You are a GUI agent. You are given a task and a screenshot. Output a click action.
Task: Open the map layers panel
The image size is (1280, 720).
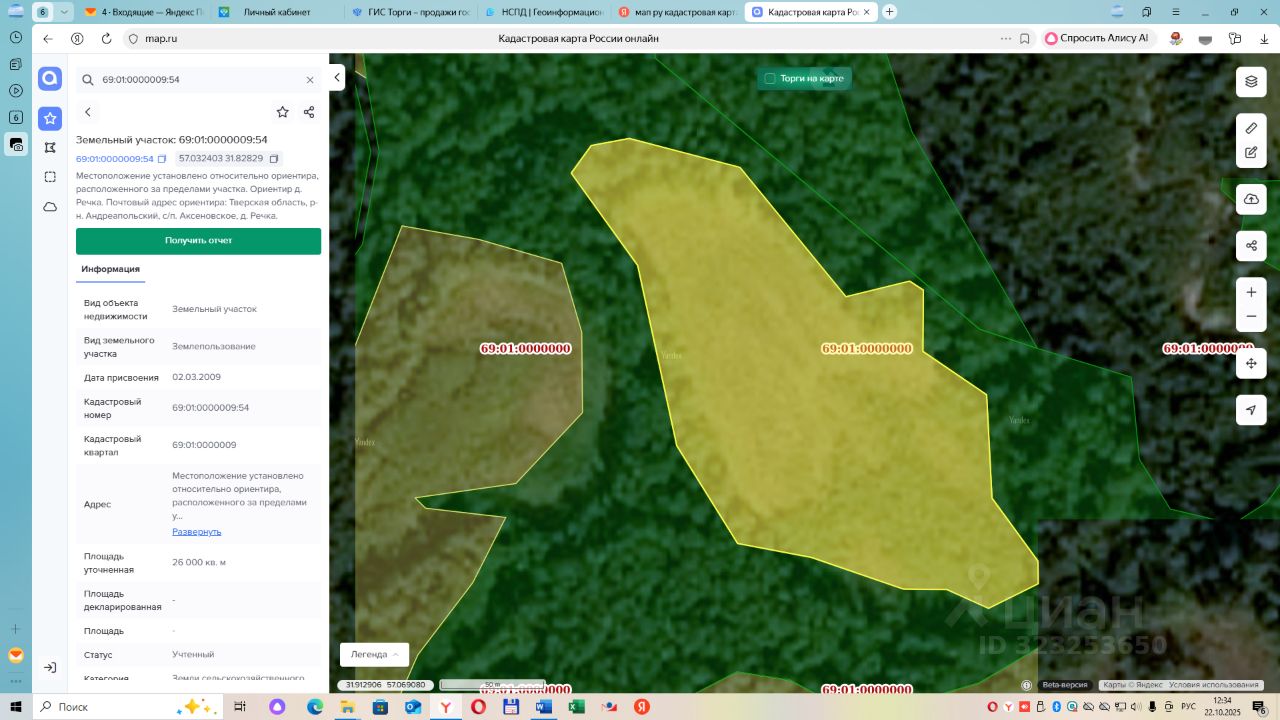coord(1251,82)
